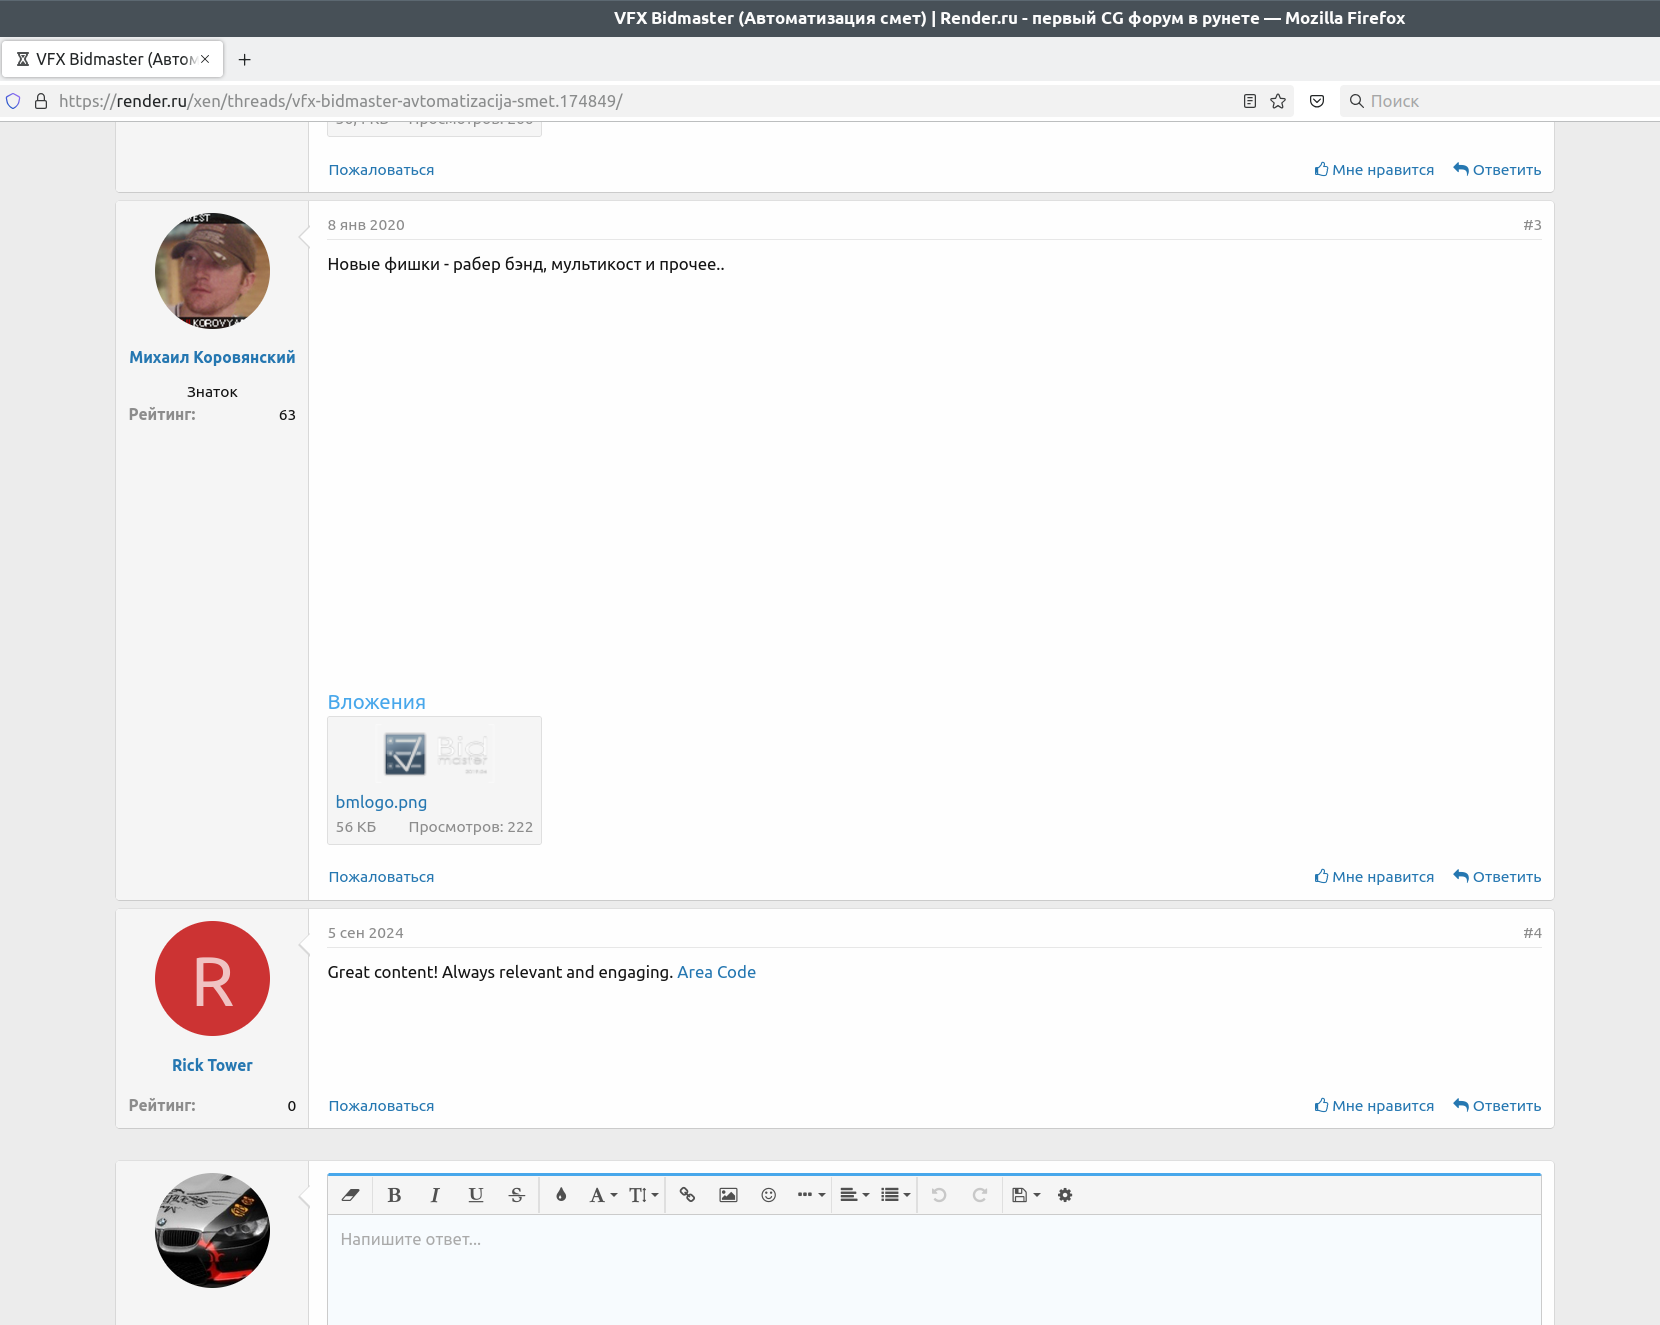Report Rick Tower's post #4
Screen dimensions: 1660x1325
[x=381, y=1106]
